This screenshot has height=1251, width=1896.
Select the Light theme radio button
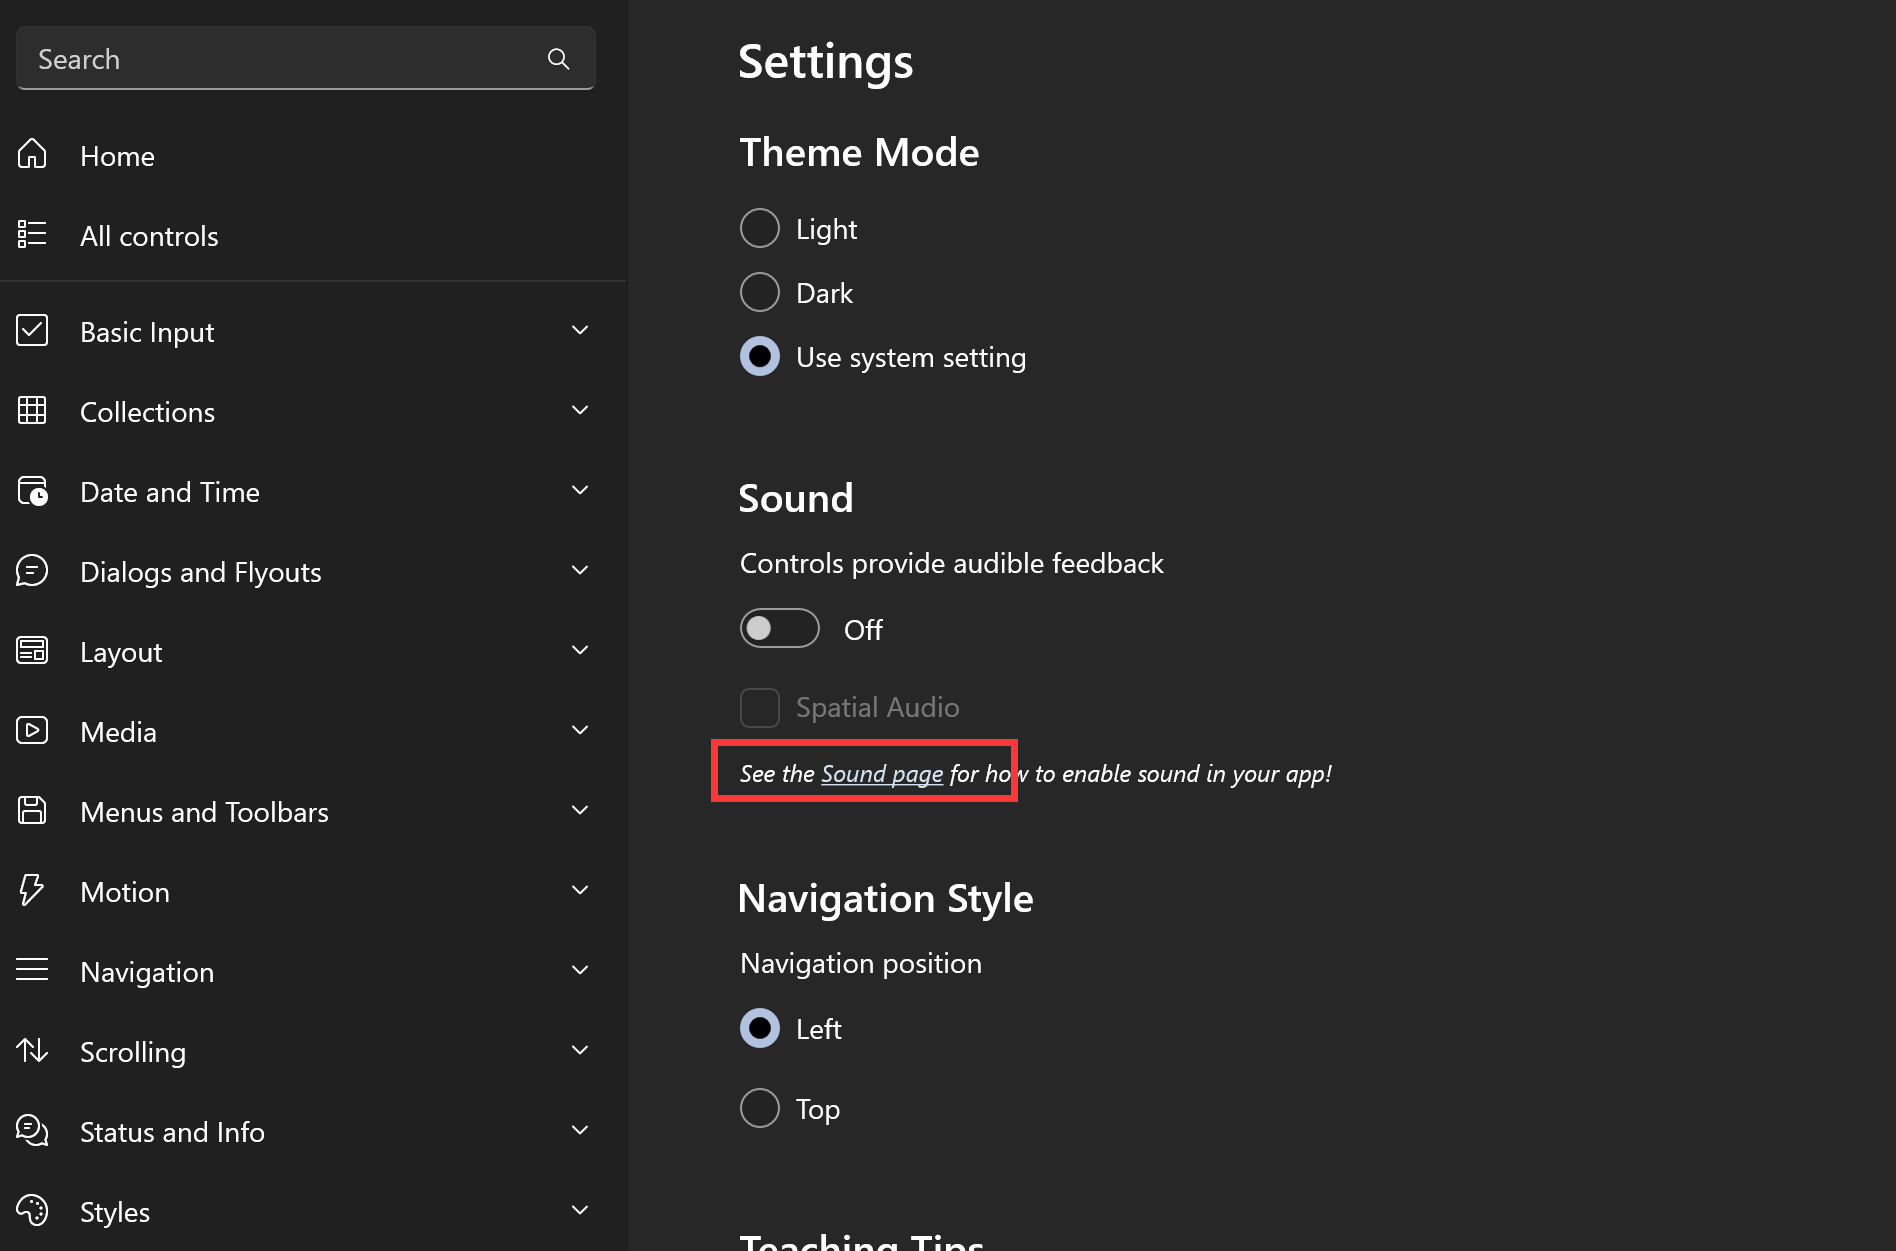(760, 229)
